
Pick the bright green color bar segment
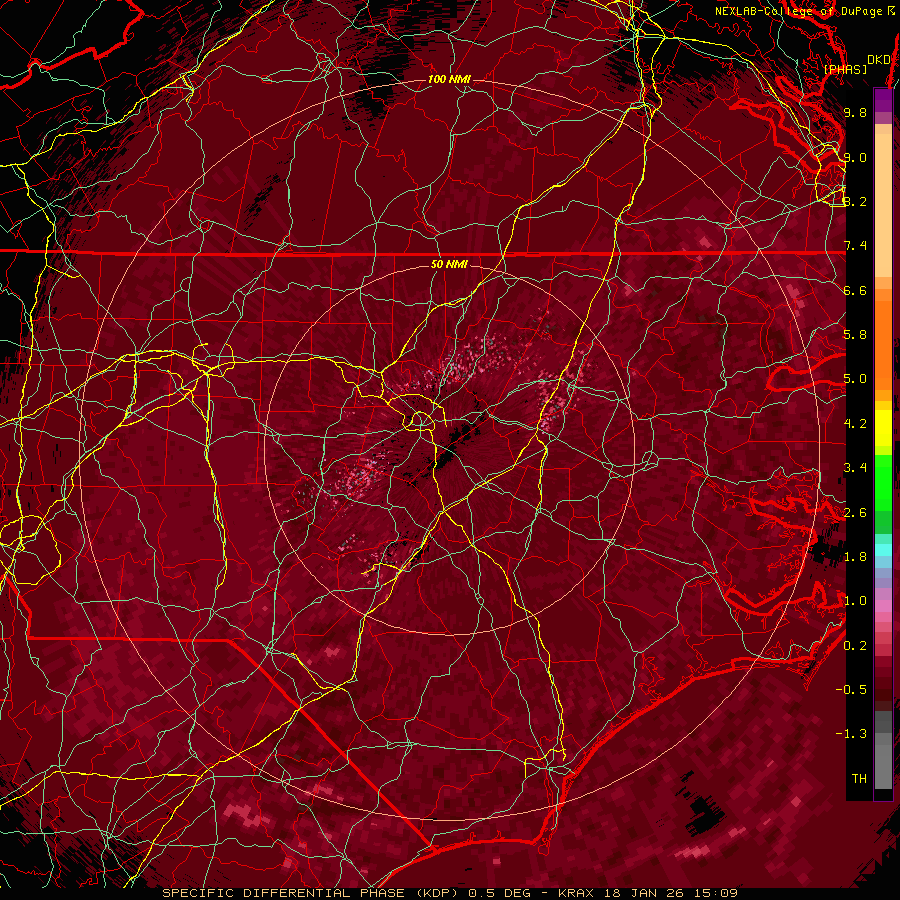pyautogui.click(x=883, y=482)
